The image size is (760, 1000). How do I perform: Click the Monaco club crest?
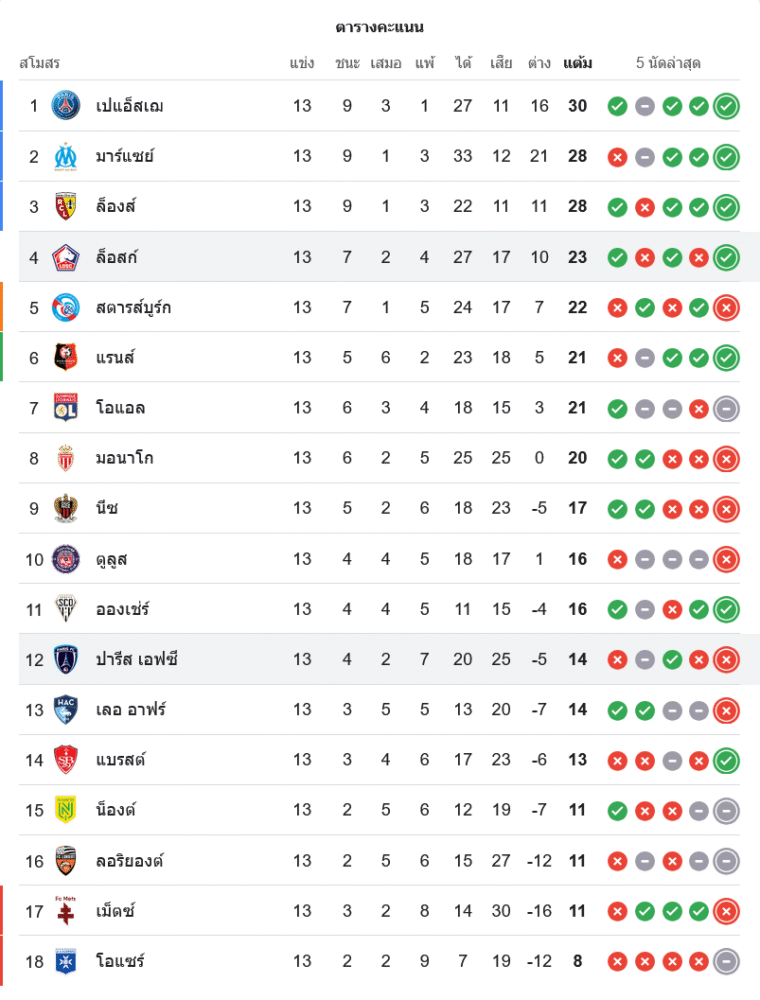(66, 458)
